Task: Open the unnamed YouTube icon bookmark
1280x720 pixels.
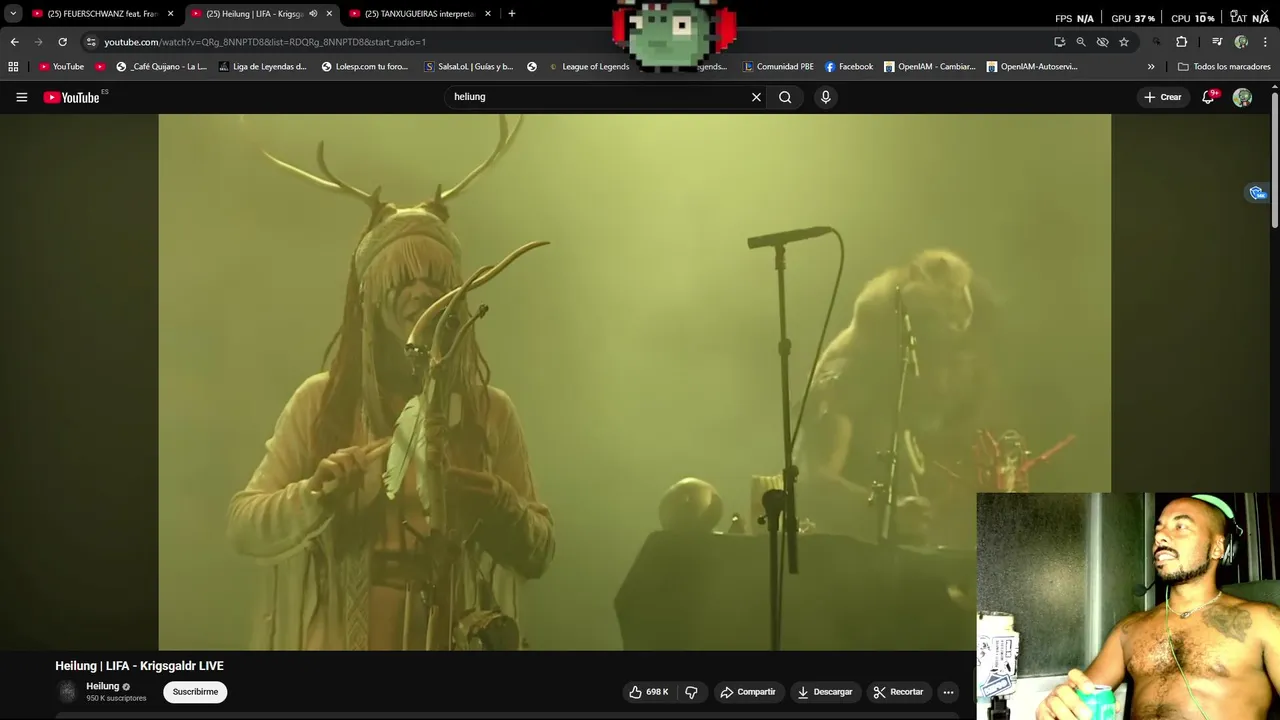Action: pos(100,67)
